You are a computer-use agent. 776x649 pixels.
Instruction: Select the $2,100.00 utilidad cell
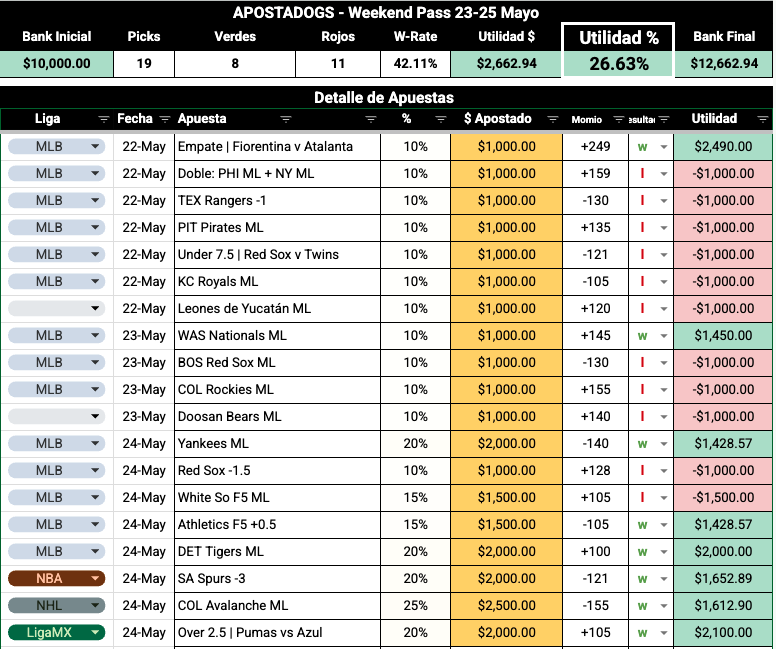click(x=723, y=632)
